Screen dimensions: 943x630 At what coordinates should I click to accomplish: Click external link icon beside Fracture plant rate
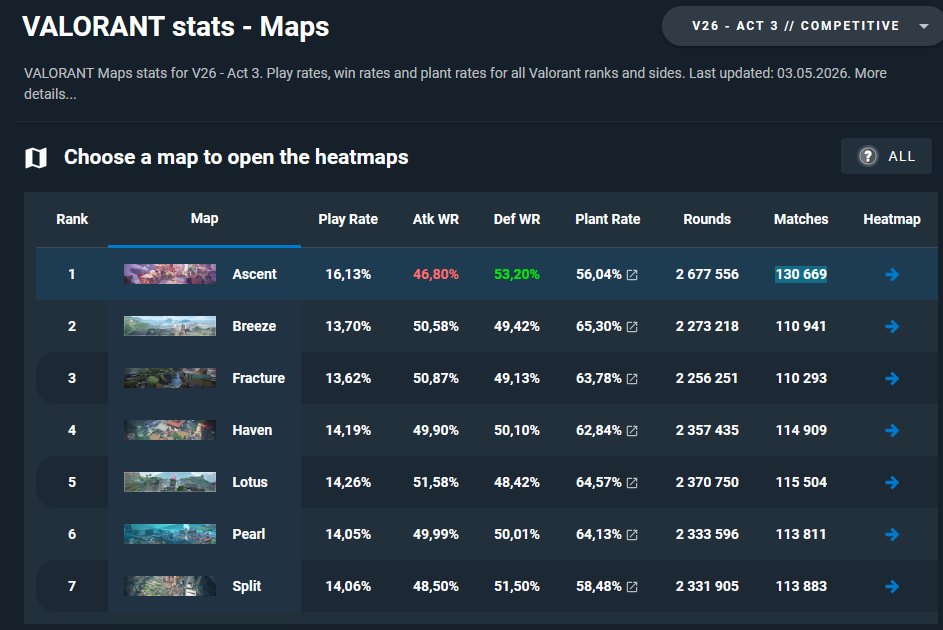[632, 379]
